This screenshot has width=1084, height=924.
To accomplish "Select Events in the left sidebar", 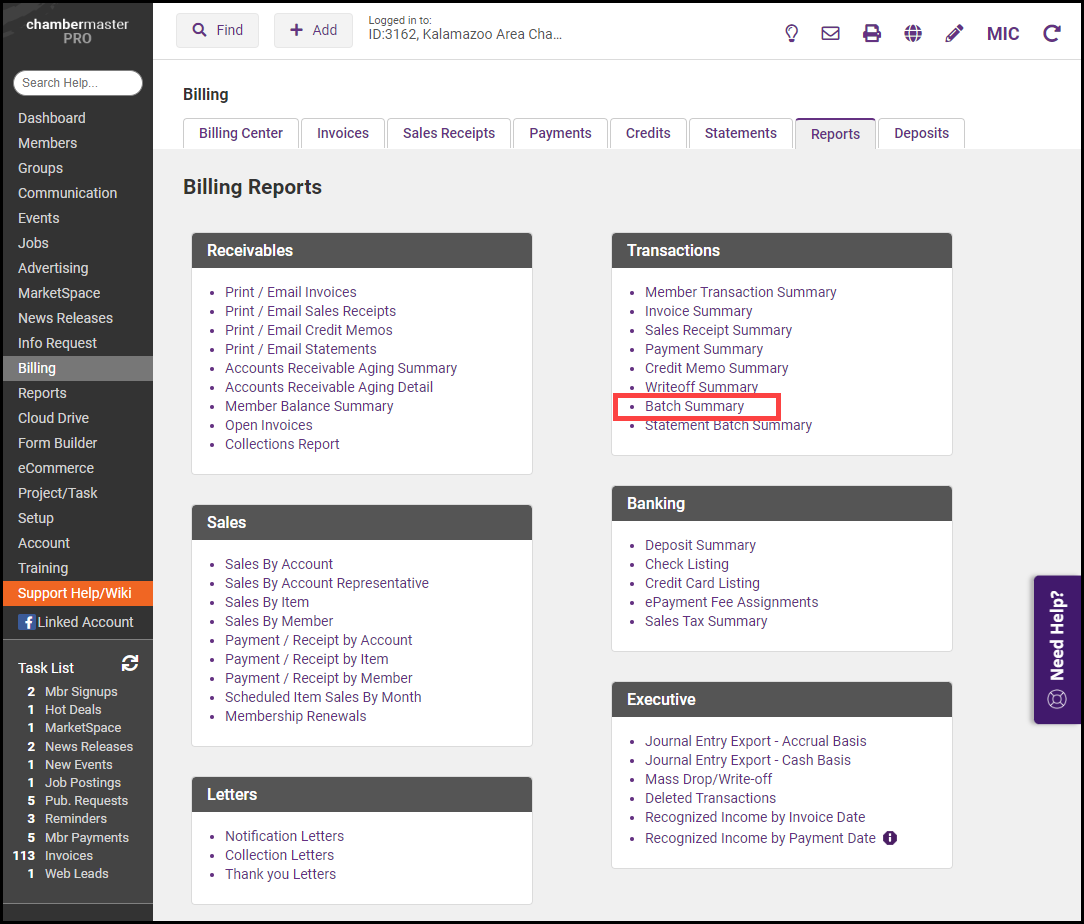I will pos(39,218).
